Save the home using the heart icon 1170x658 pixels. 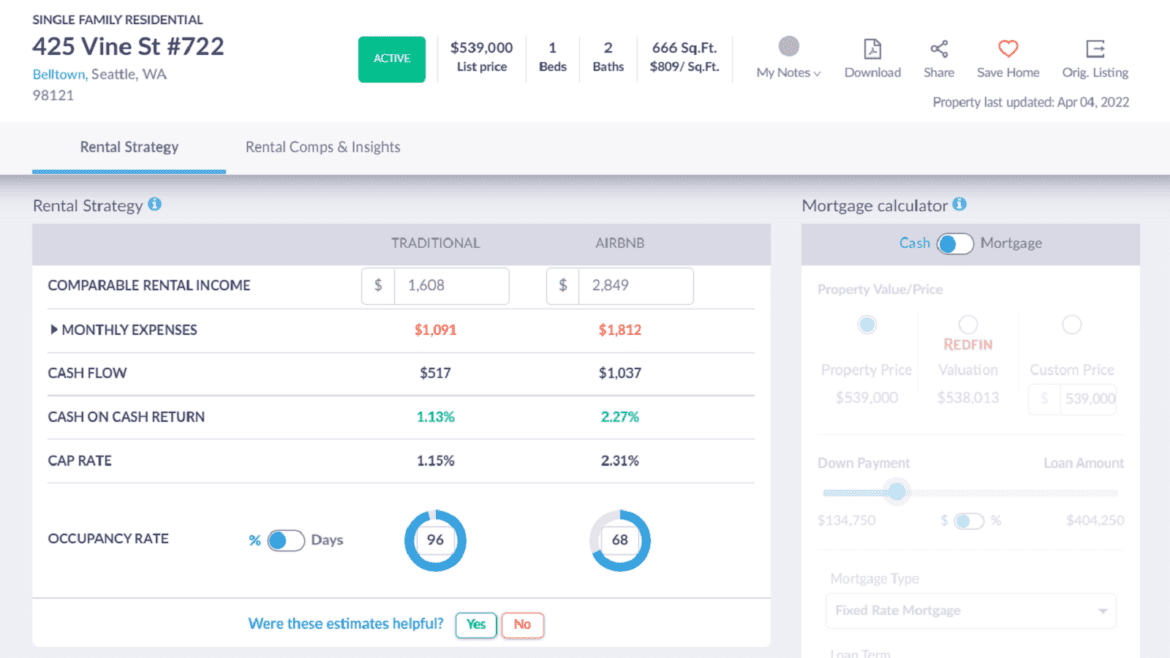[x=1007, y=48]
